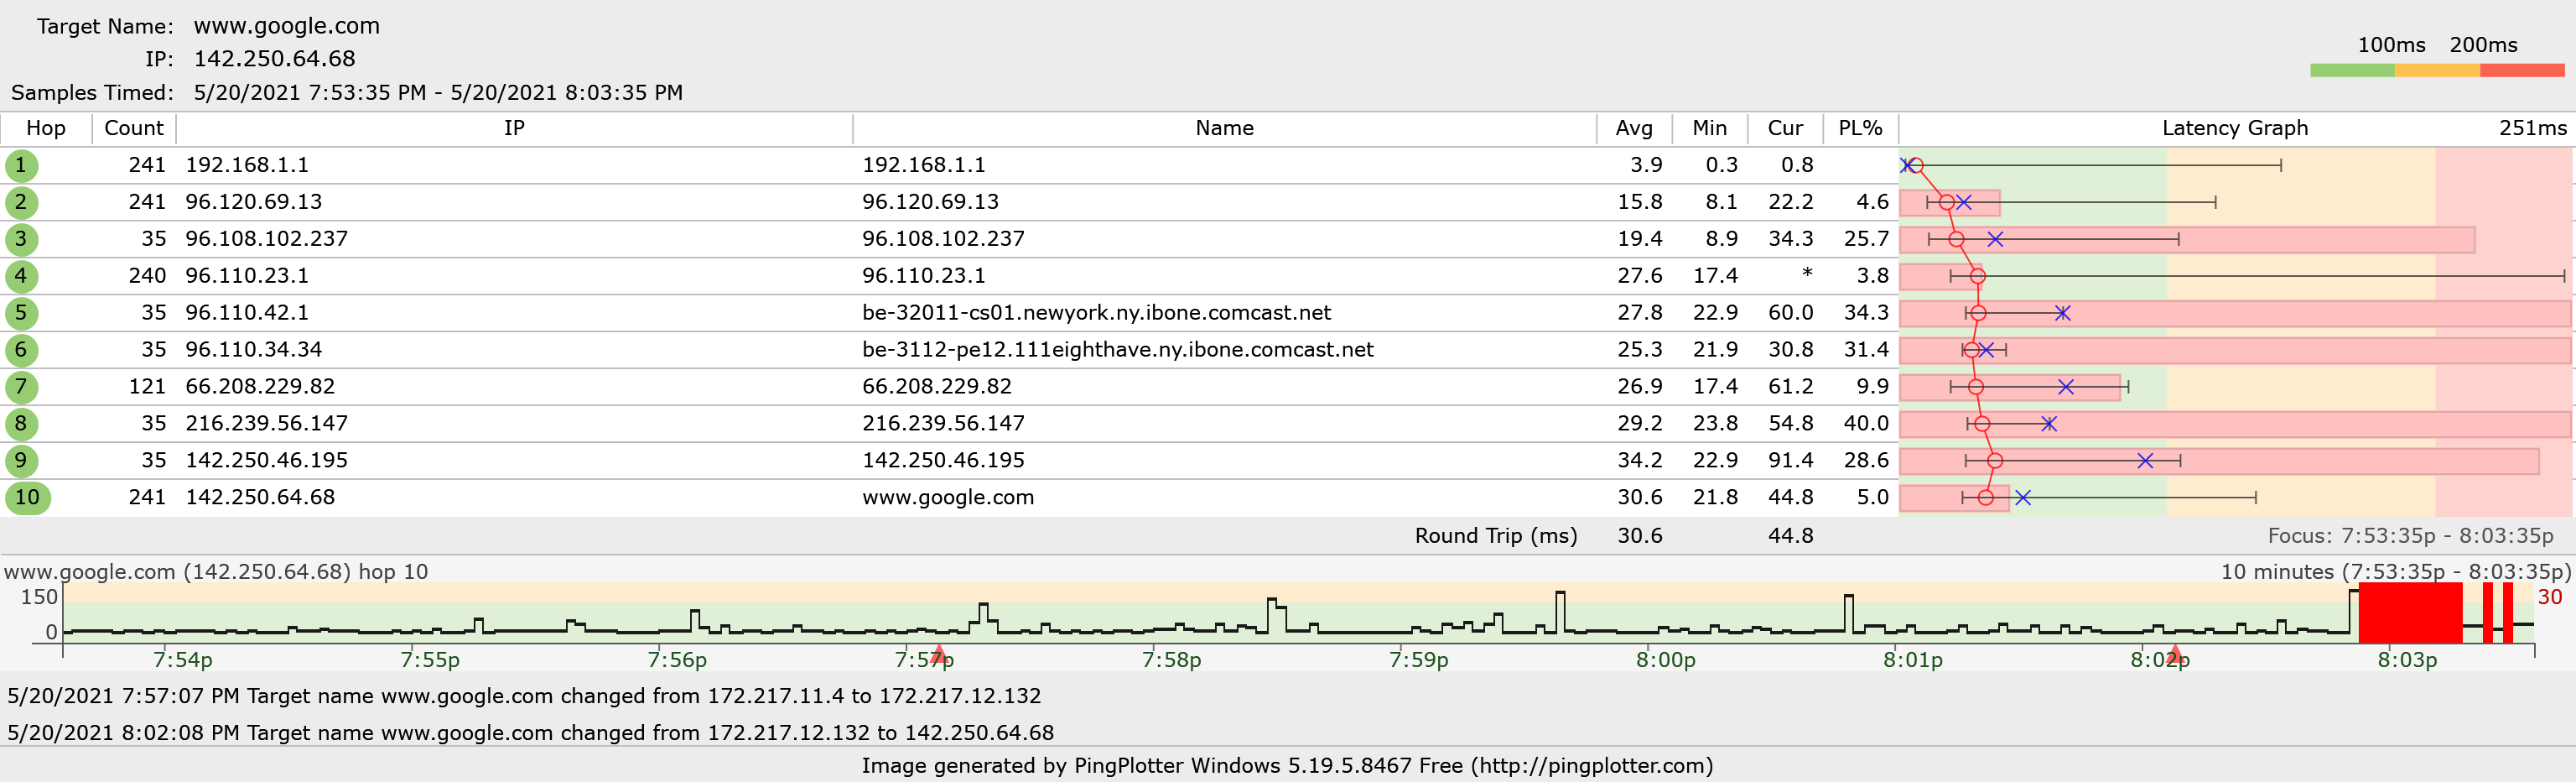This screenshot has width=2576, height=782.
Task: Click the green hop 1 circle icon
Action: click(21, 165)
